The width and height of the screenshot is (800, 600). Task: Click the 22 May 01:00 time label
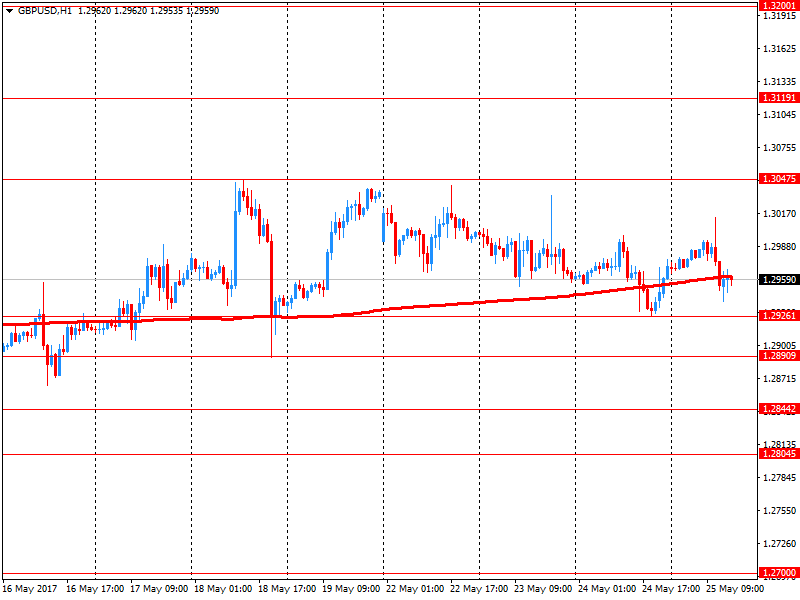pyautogui.click(x=415, y=589)
